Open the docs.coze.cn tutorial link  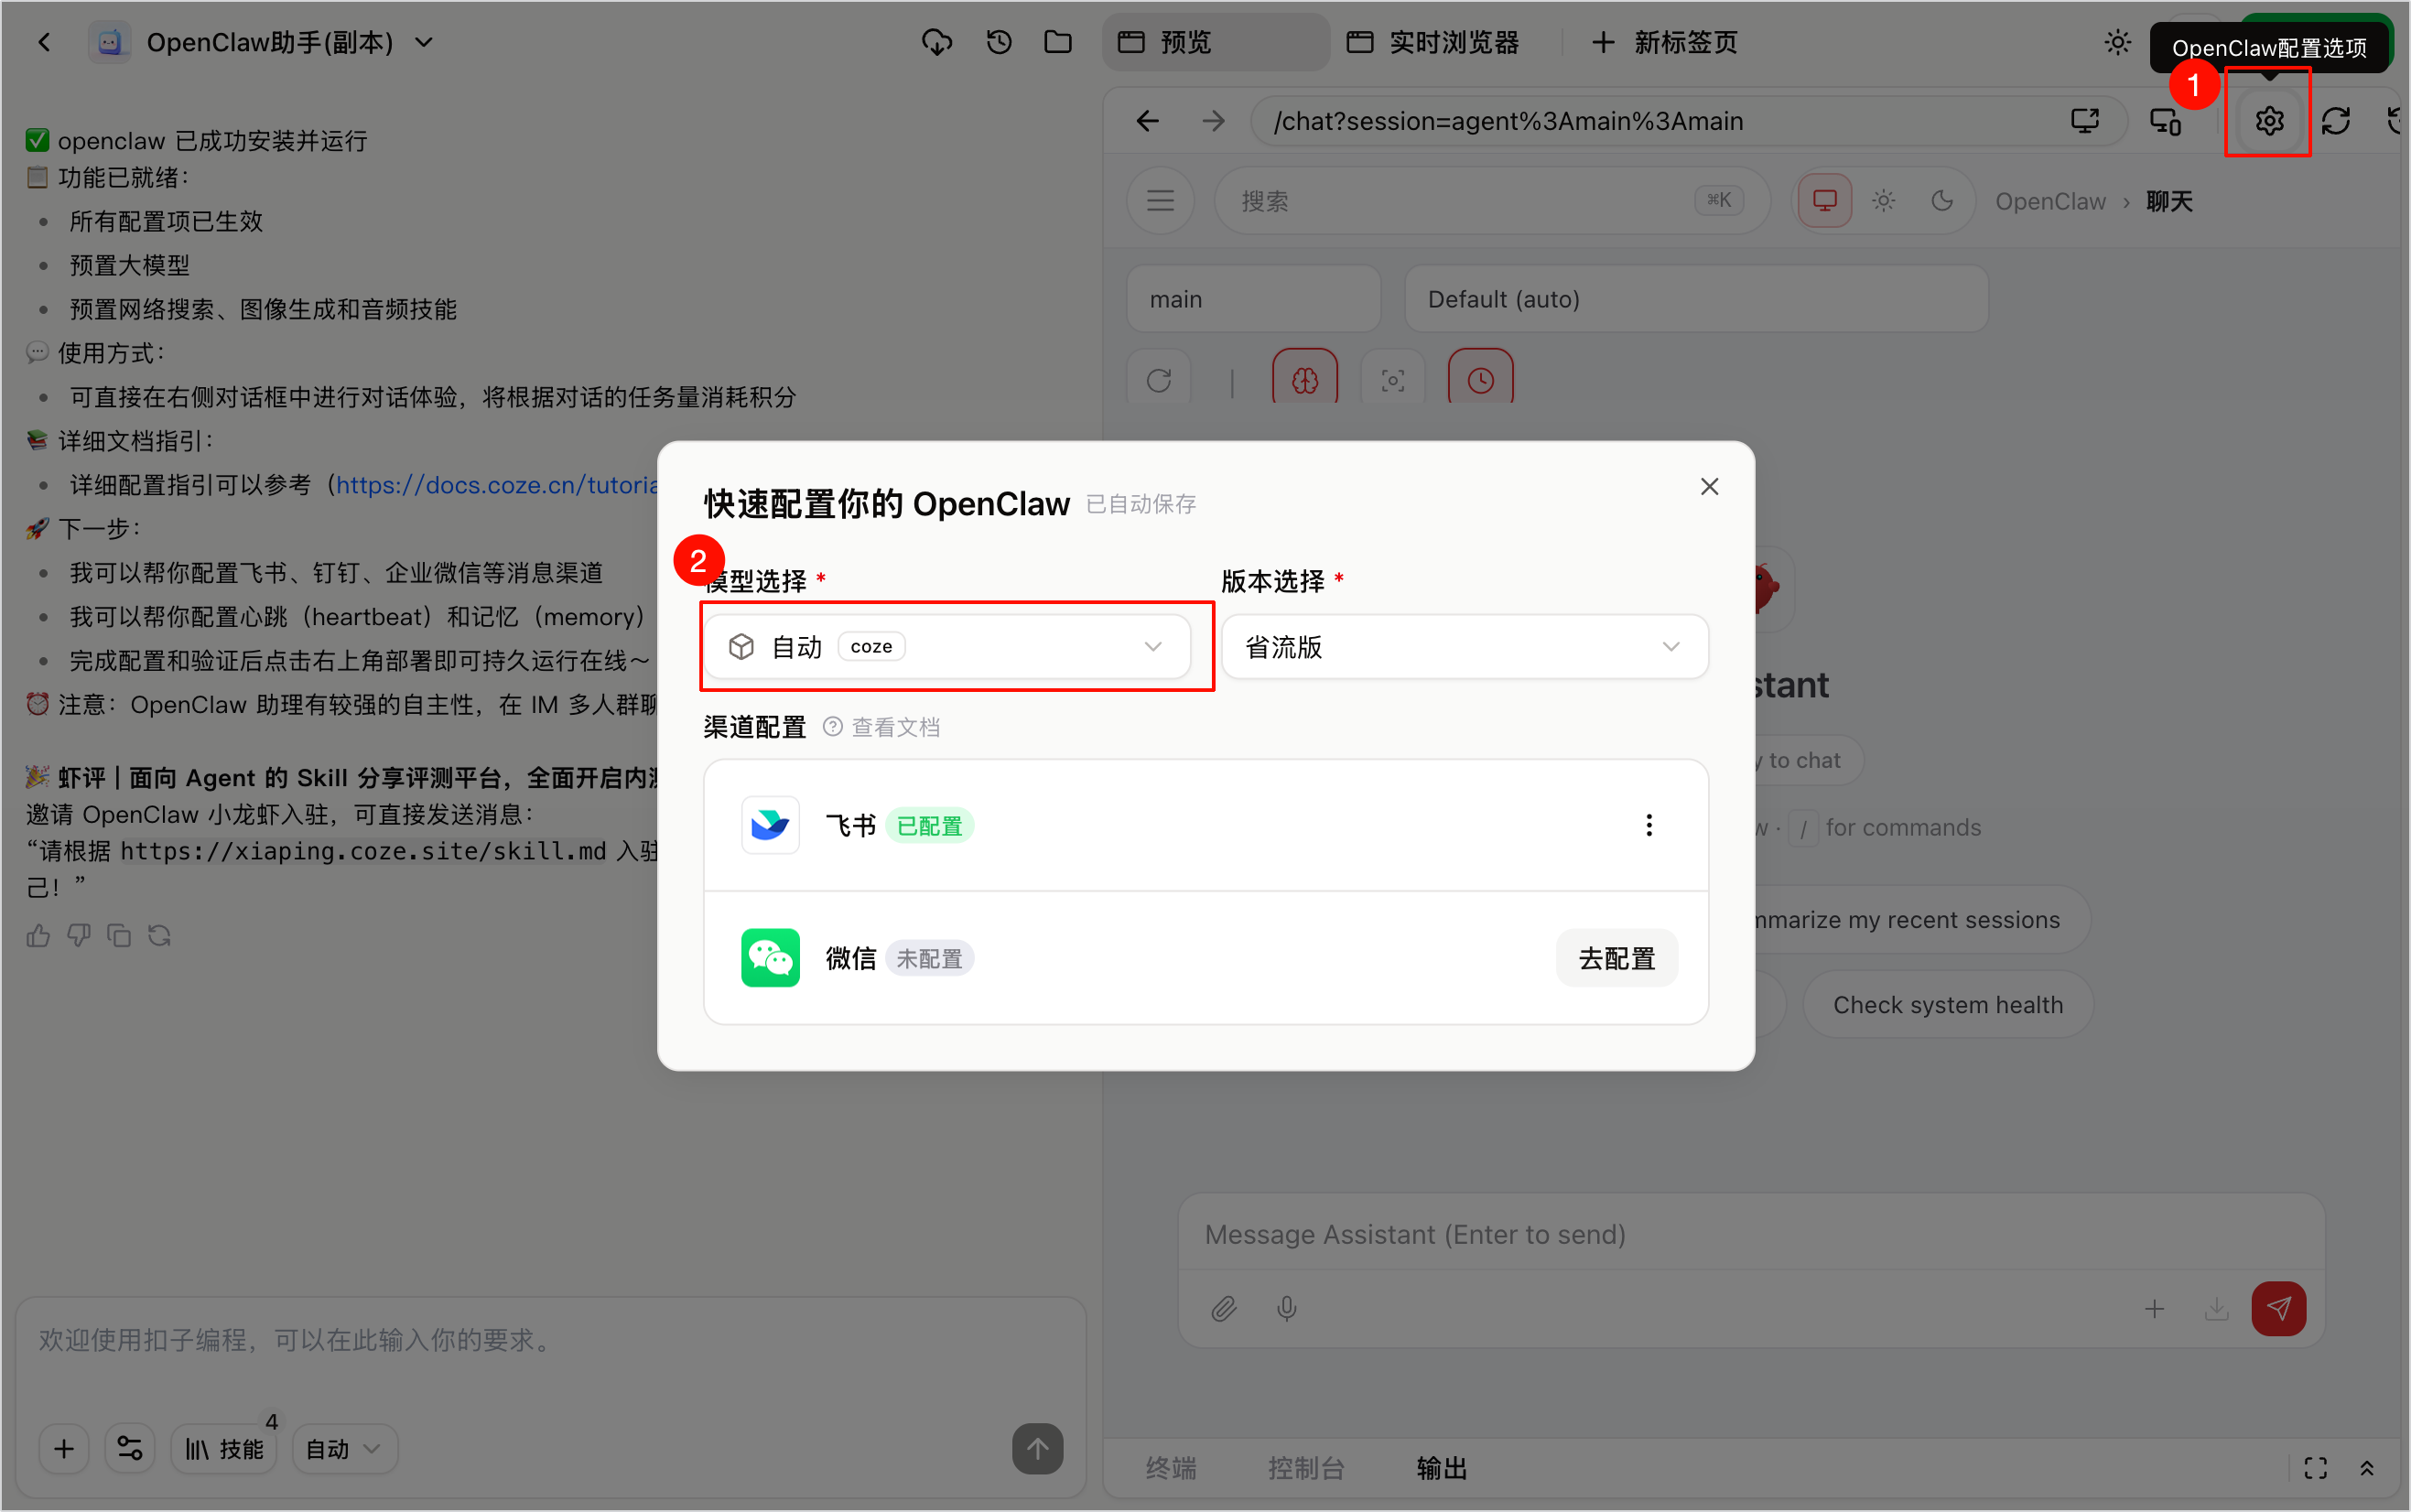pyautogui.click(x=497, y=485)
